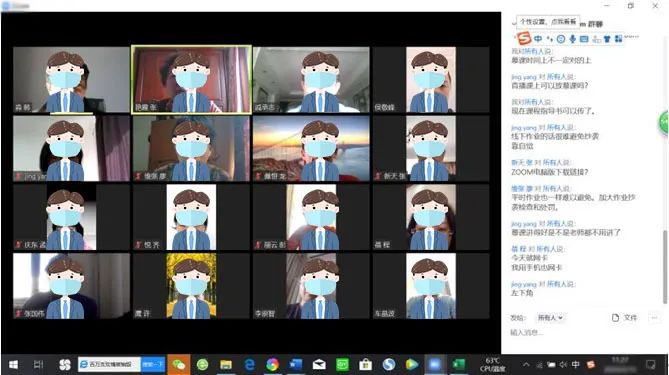Click the blue 搜索一下 search button
669x375 pixels.
tap(153, 364)
